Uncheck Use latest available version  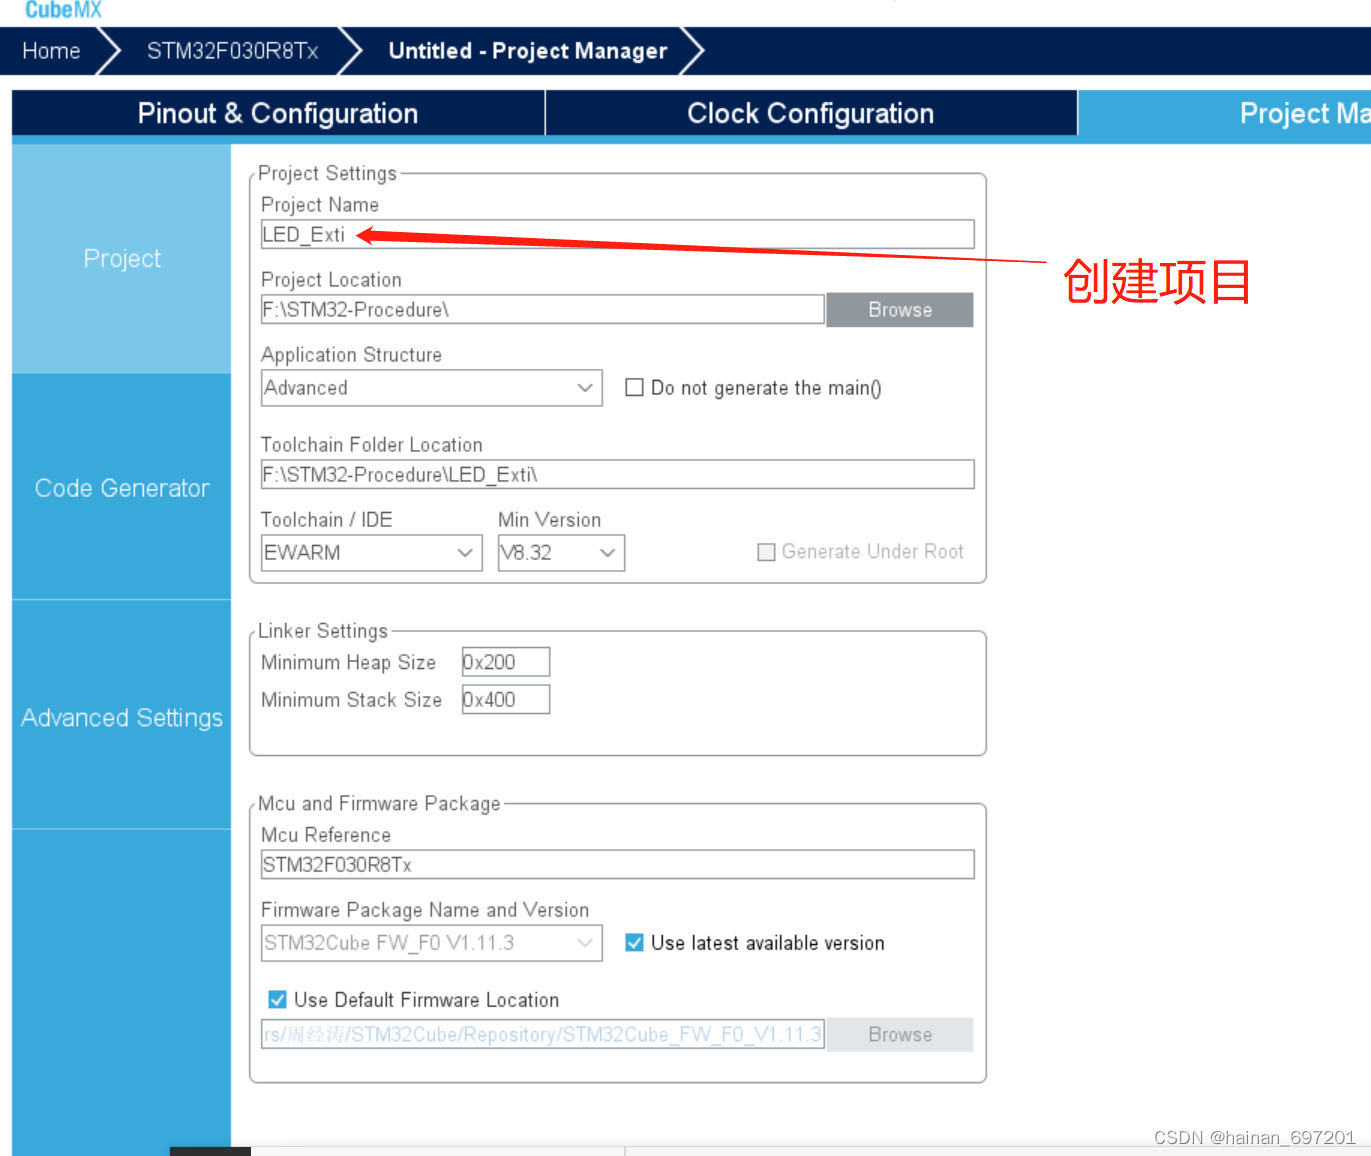[634, 942]
